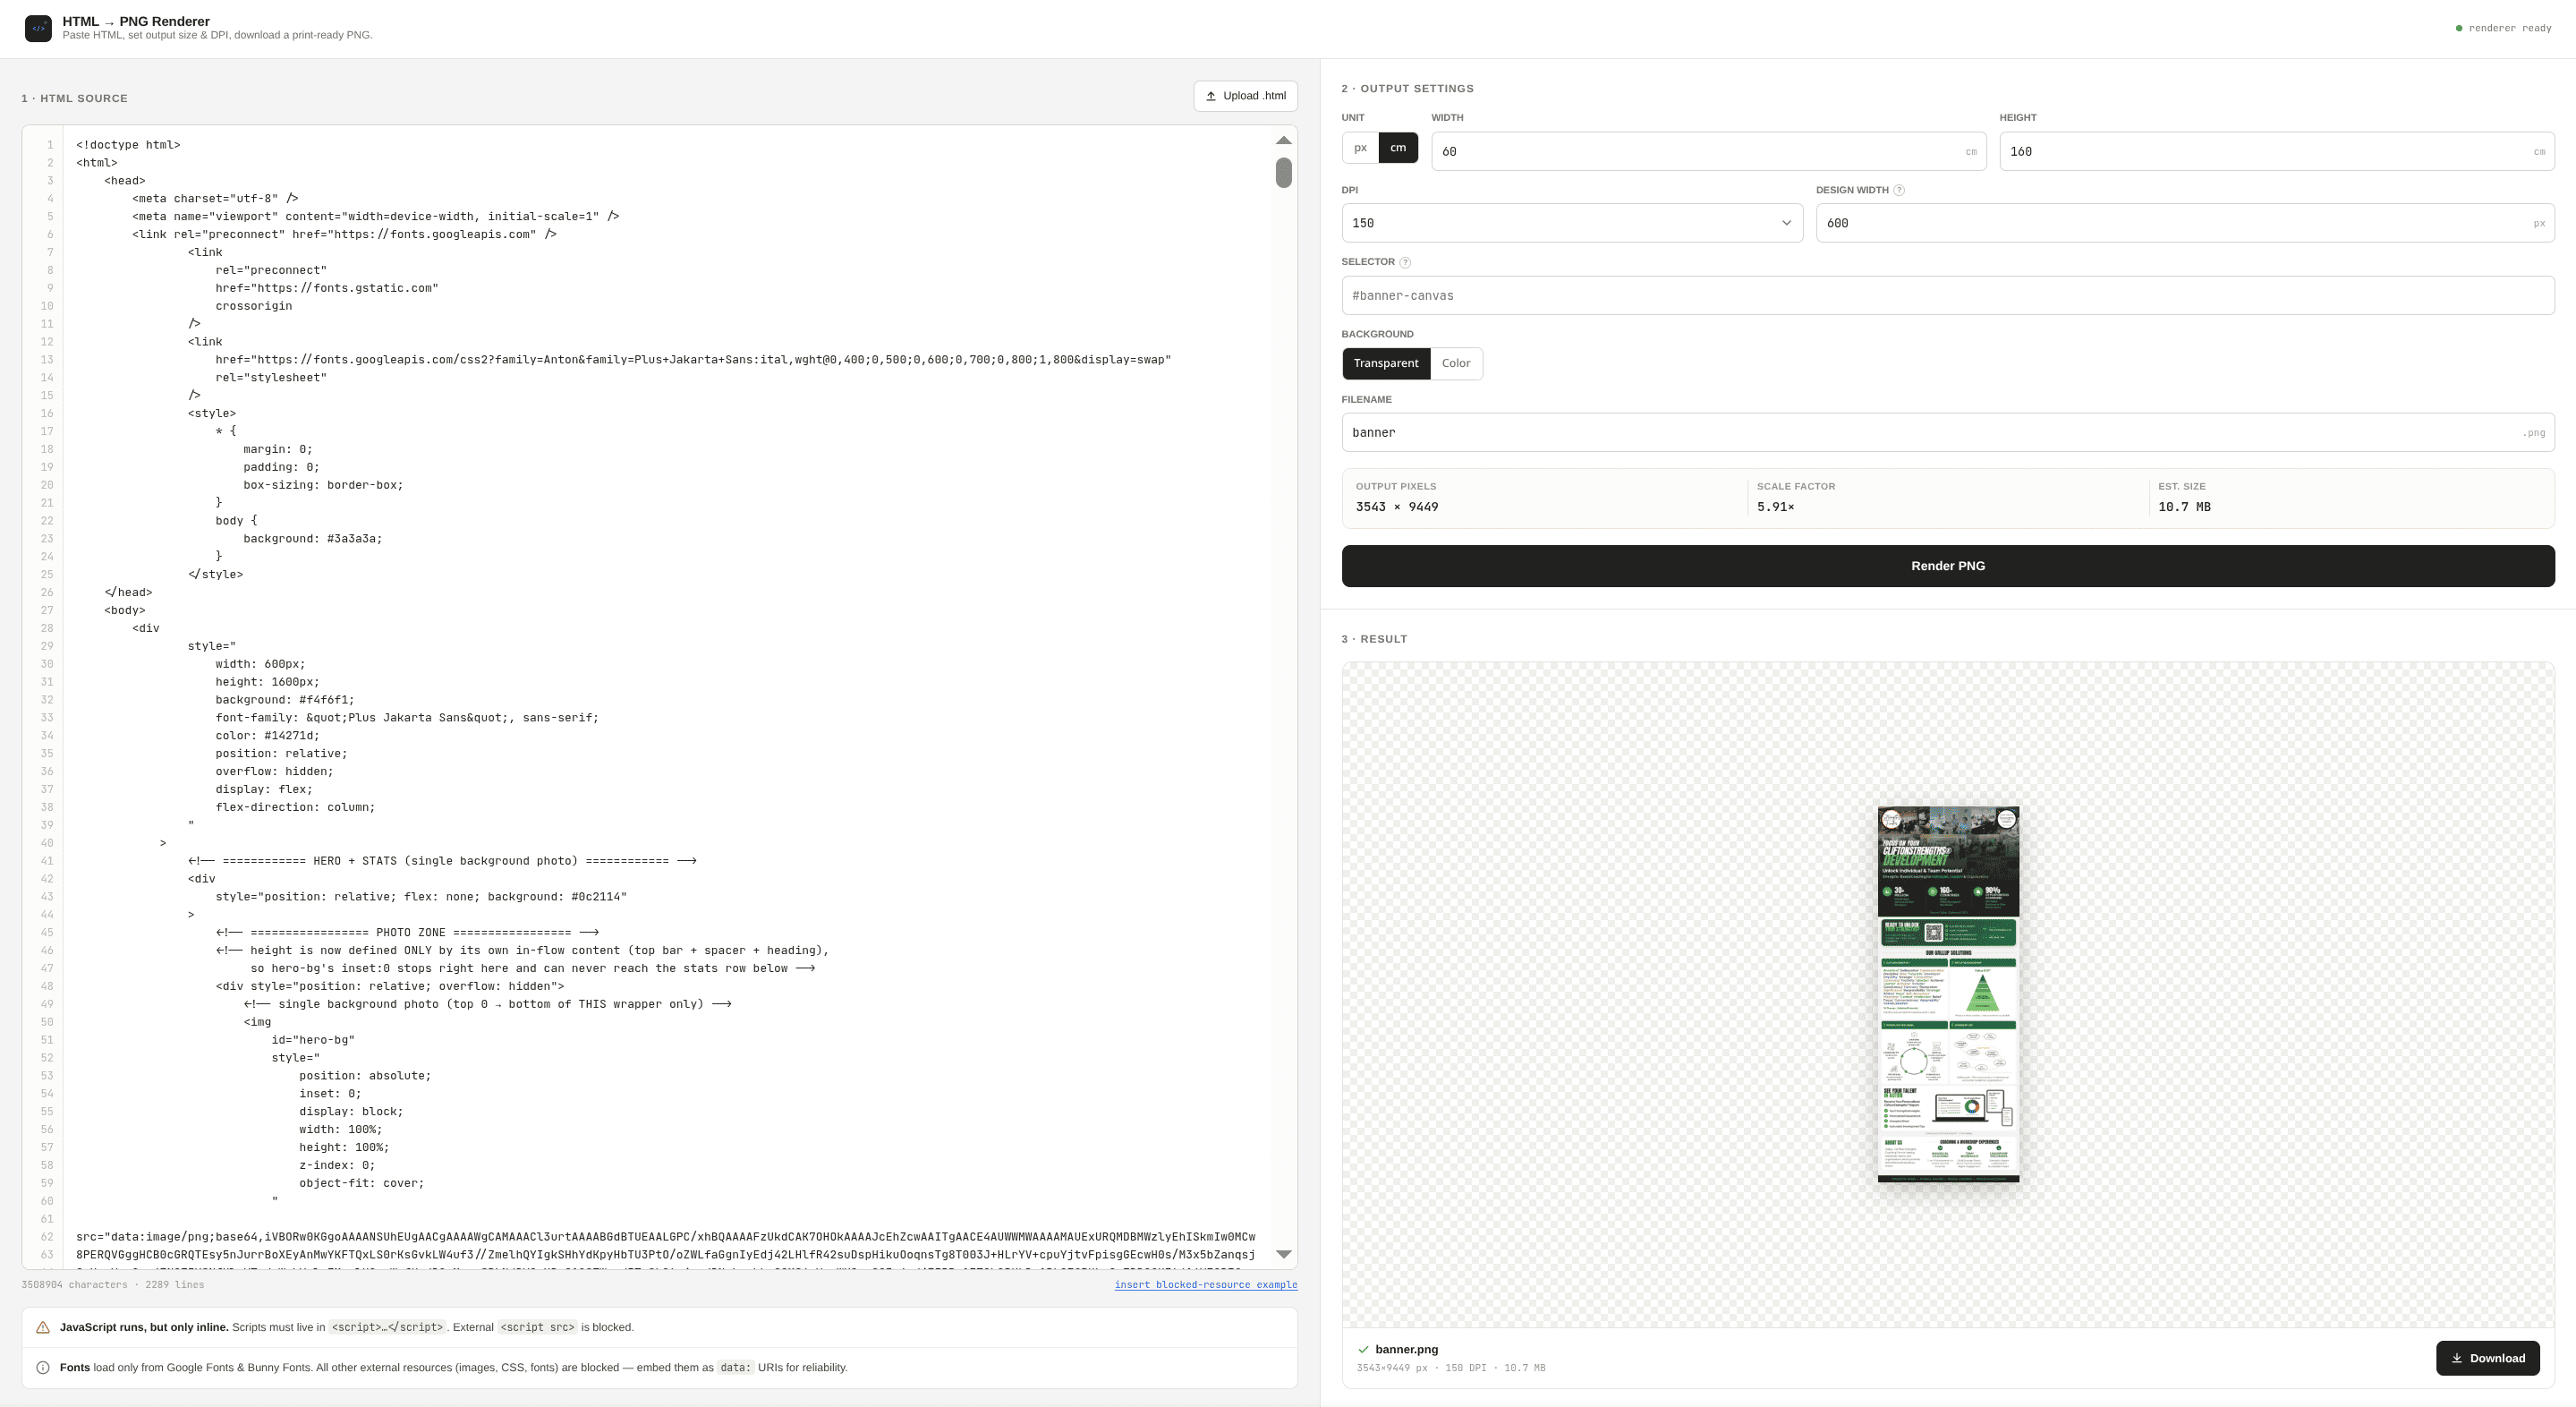Click the help icon beside Selector

1405,262
